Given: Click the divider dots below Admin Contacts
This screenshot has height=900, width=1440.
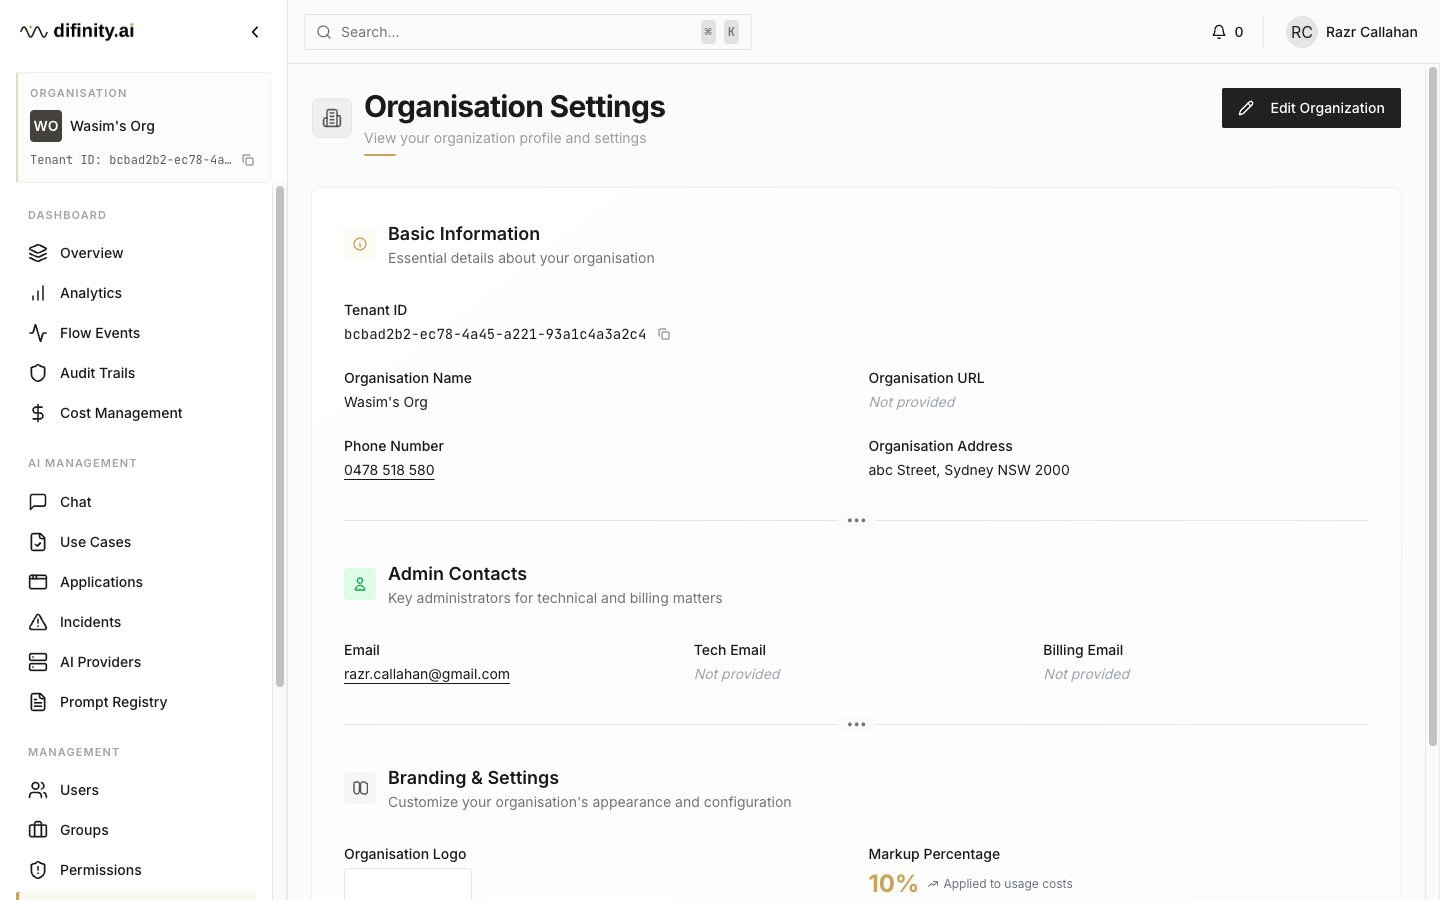Looking at the screenshot, I should (x=856, y=724).
